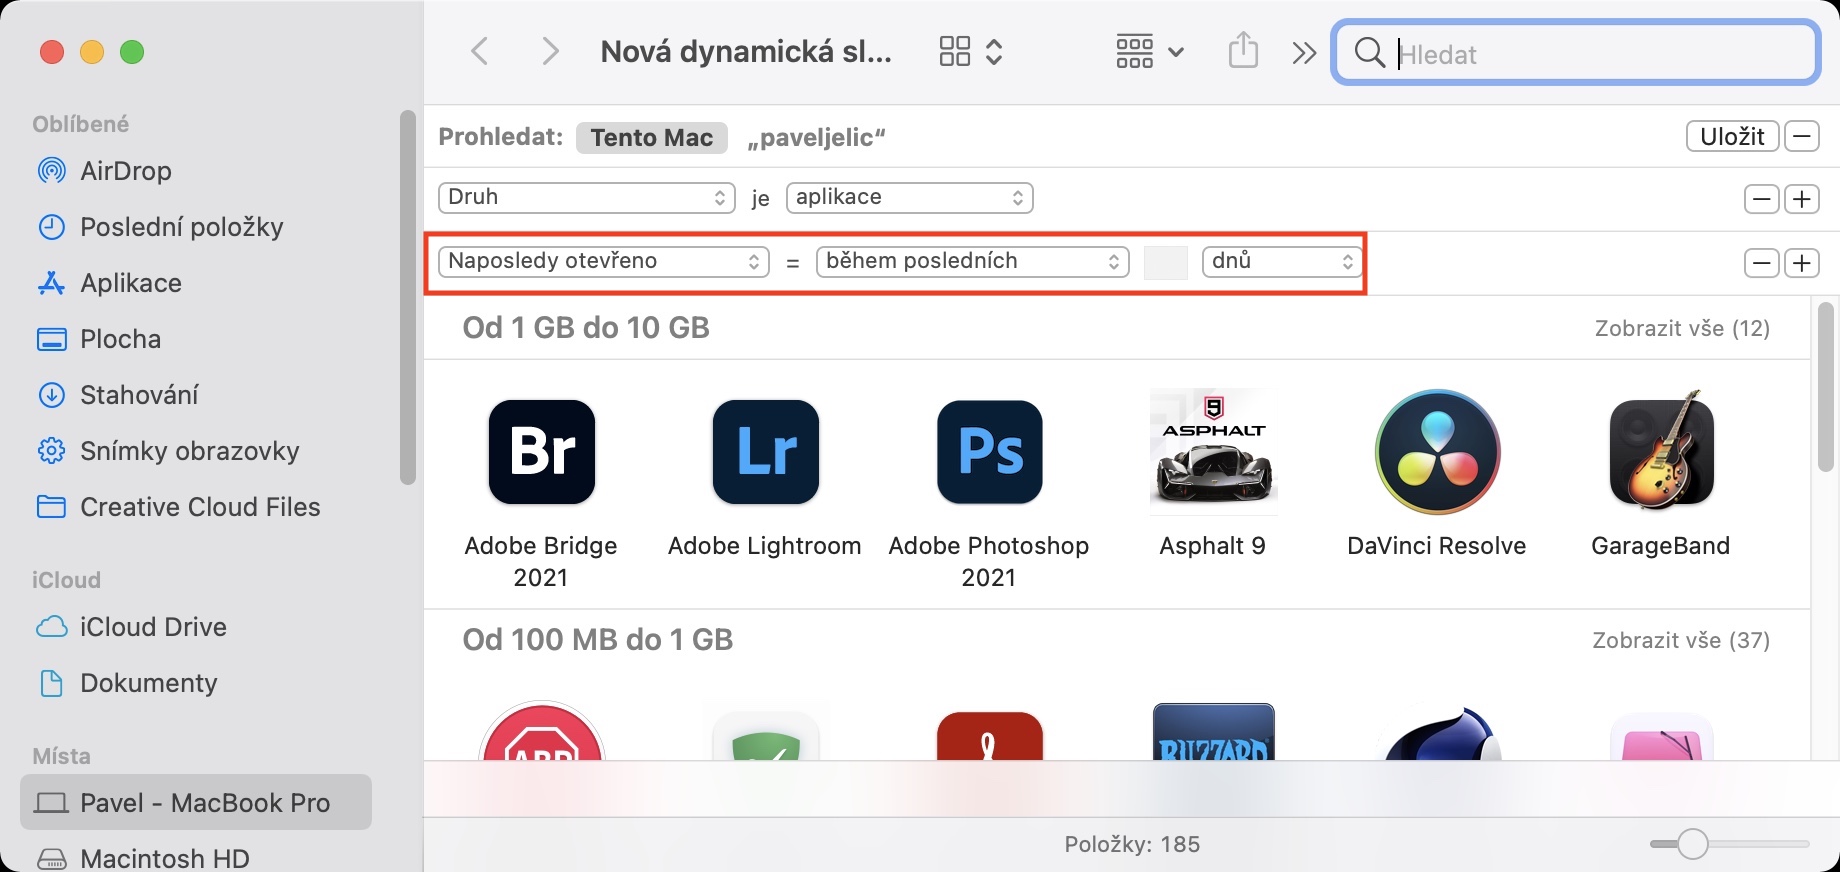
Task: Click the Share toolbar icon
Action: coord(1243,51)
